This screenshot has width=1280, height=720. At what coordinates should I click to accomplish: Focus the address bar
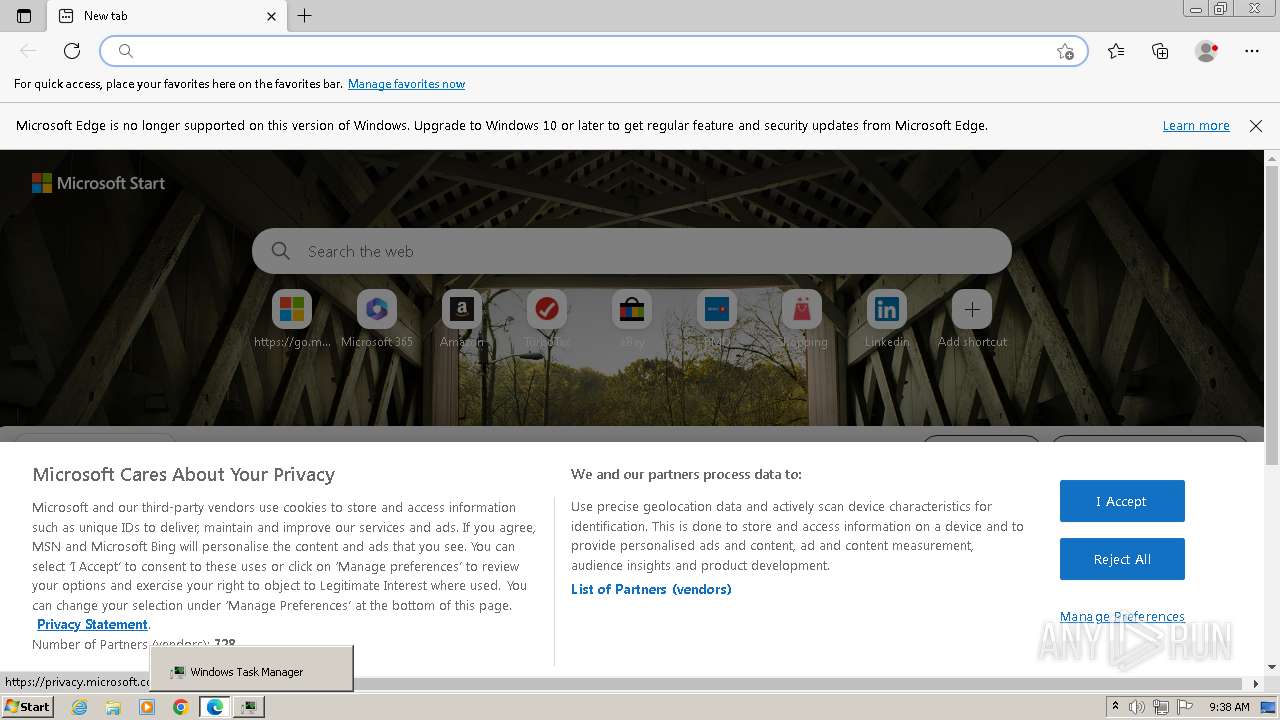click(594, 51)
